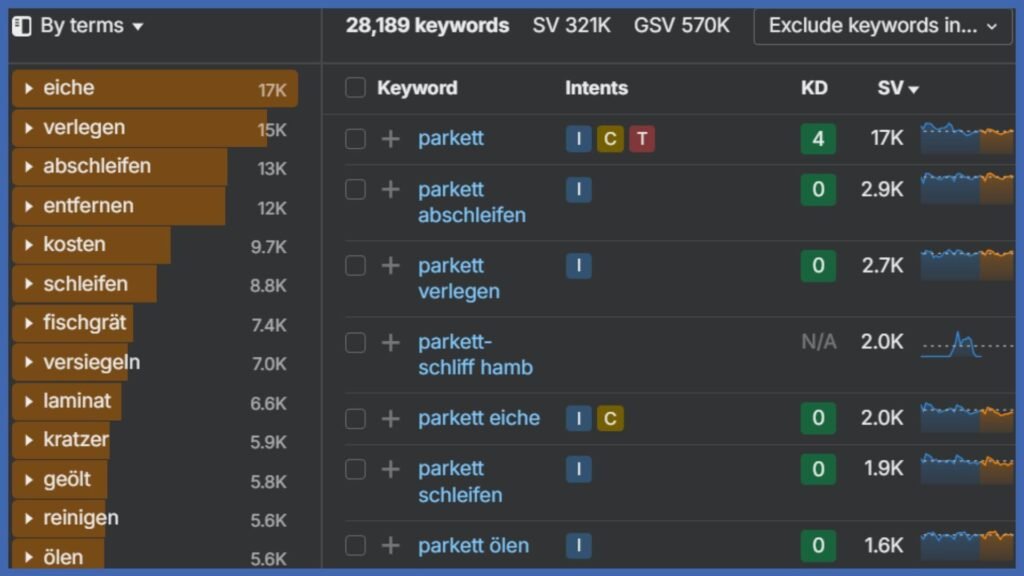
Task: Sort by the SV column header
Action: point(897,88)
